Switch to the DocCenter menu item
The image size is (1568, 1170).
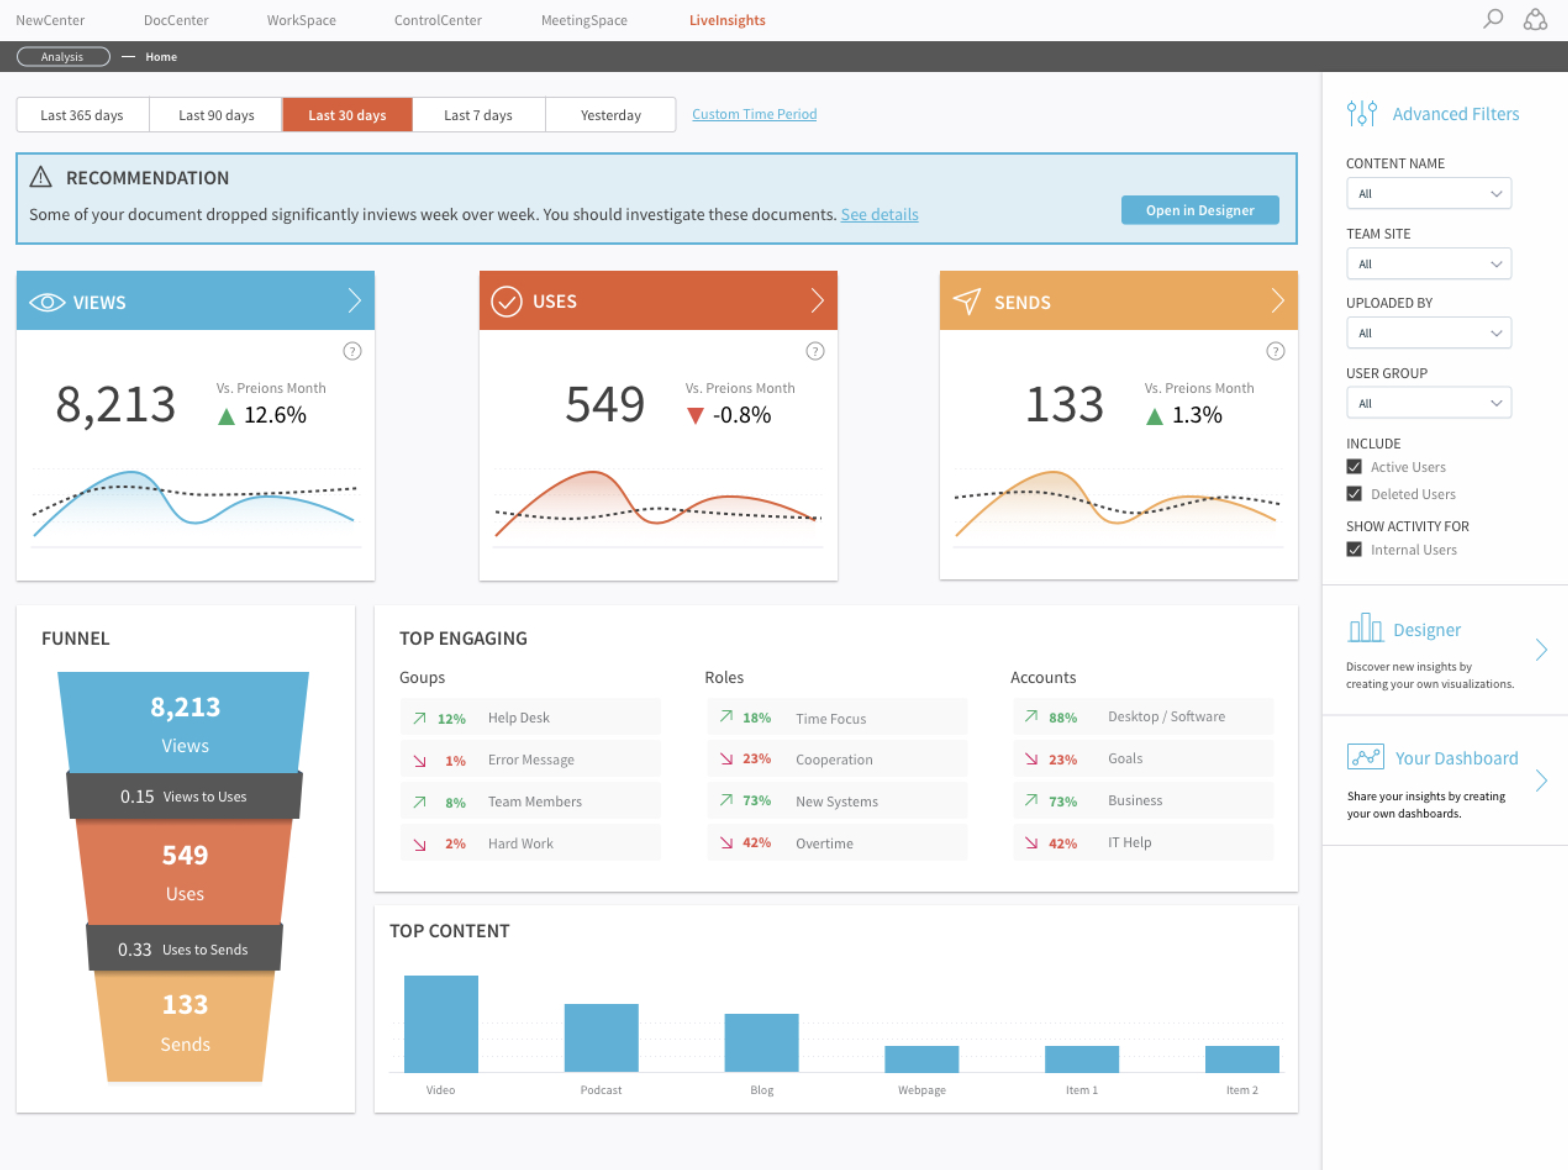pyautogui.click(x=176, y=20)
